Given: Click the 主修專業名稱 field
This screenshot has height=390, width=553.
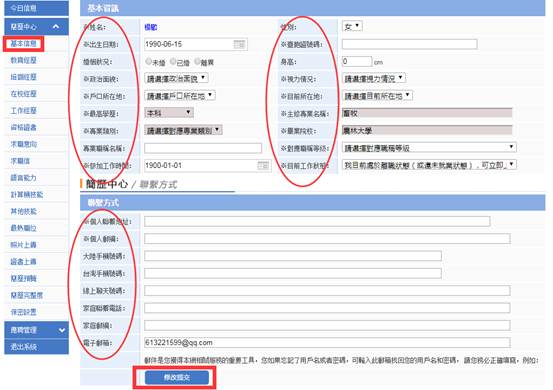Looking at the screenshot, I should 427,113.
